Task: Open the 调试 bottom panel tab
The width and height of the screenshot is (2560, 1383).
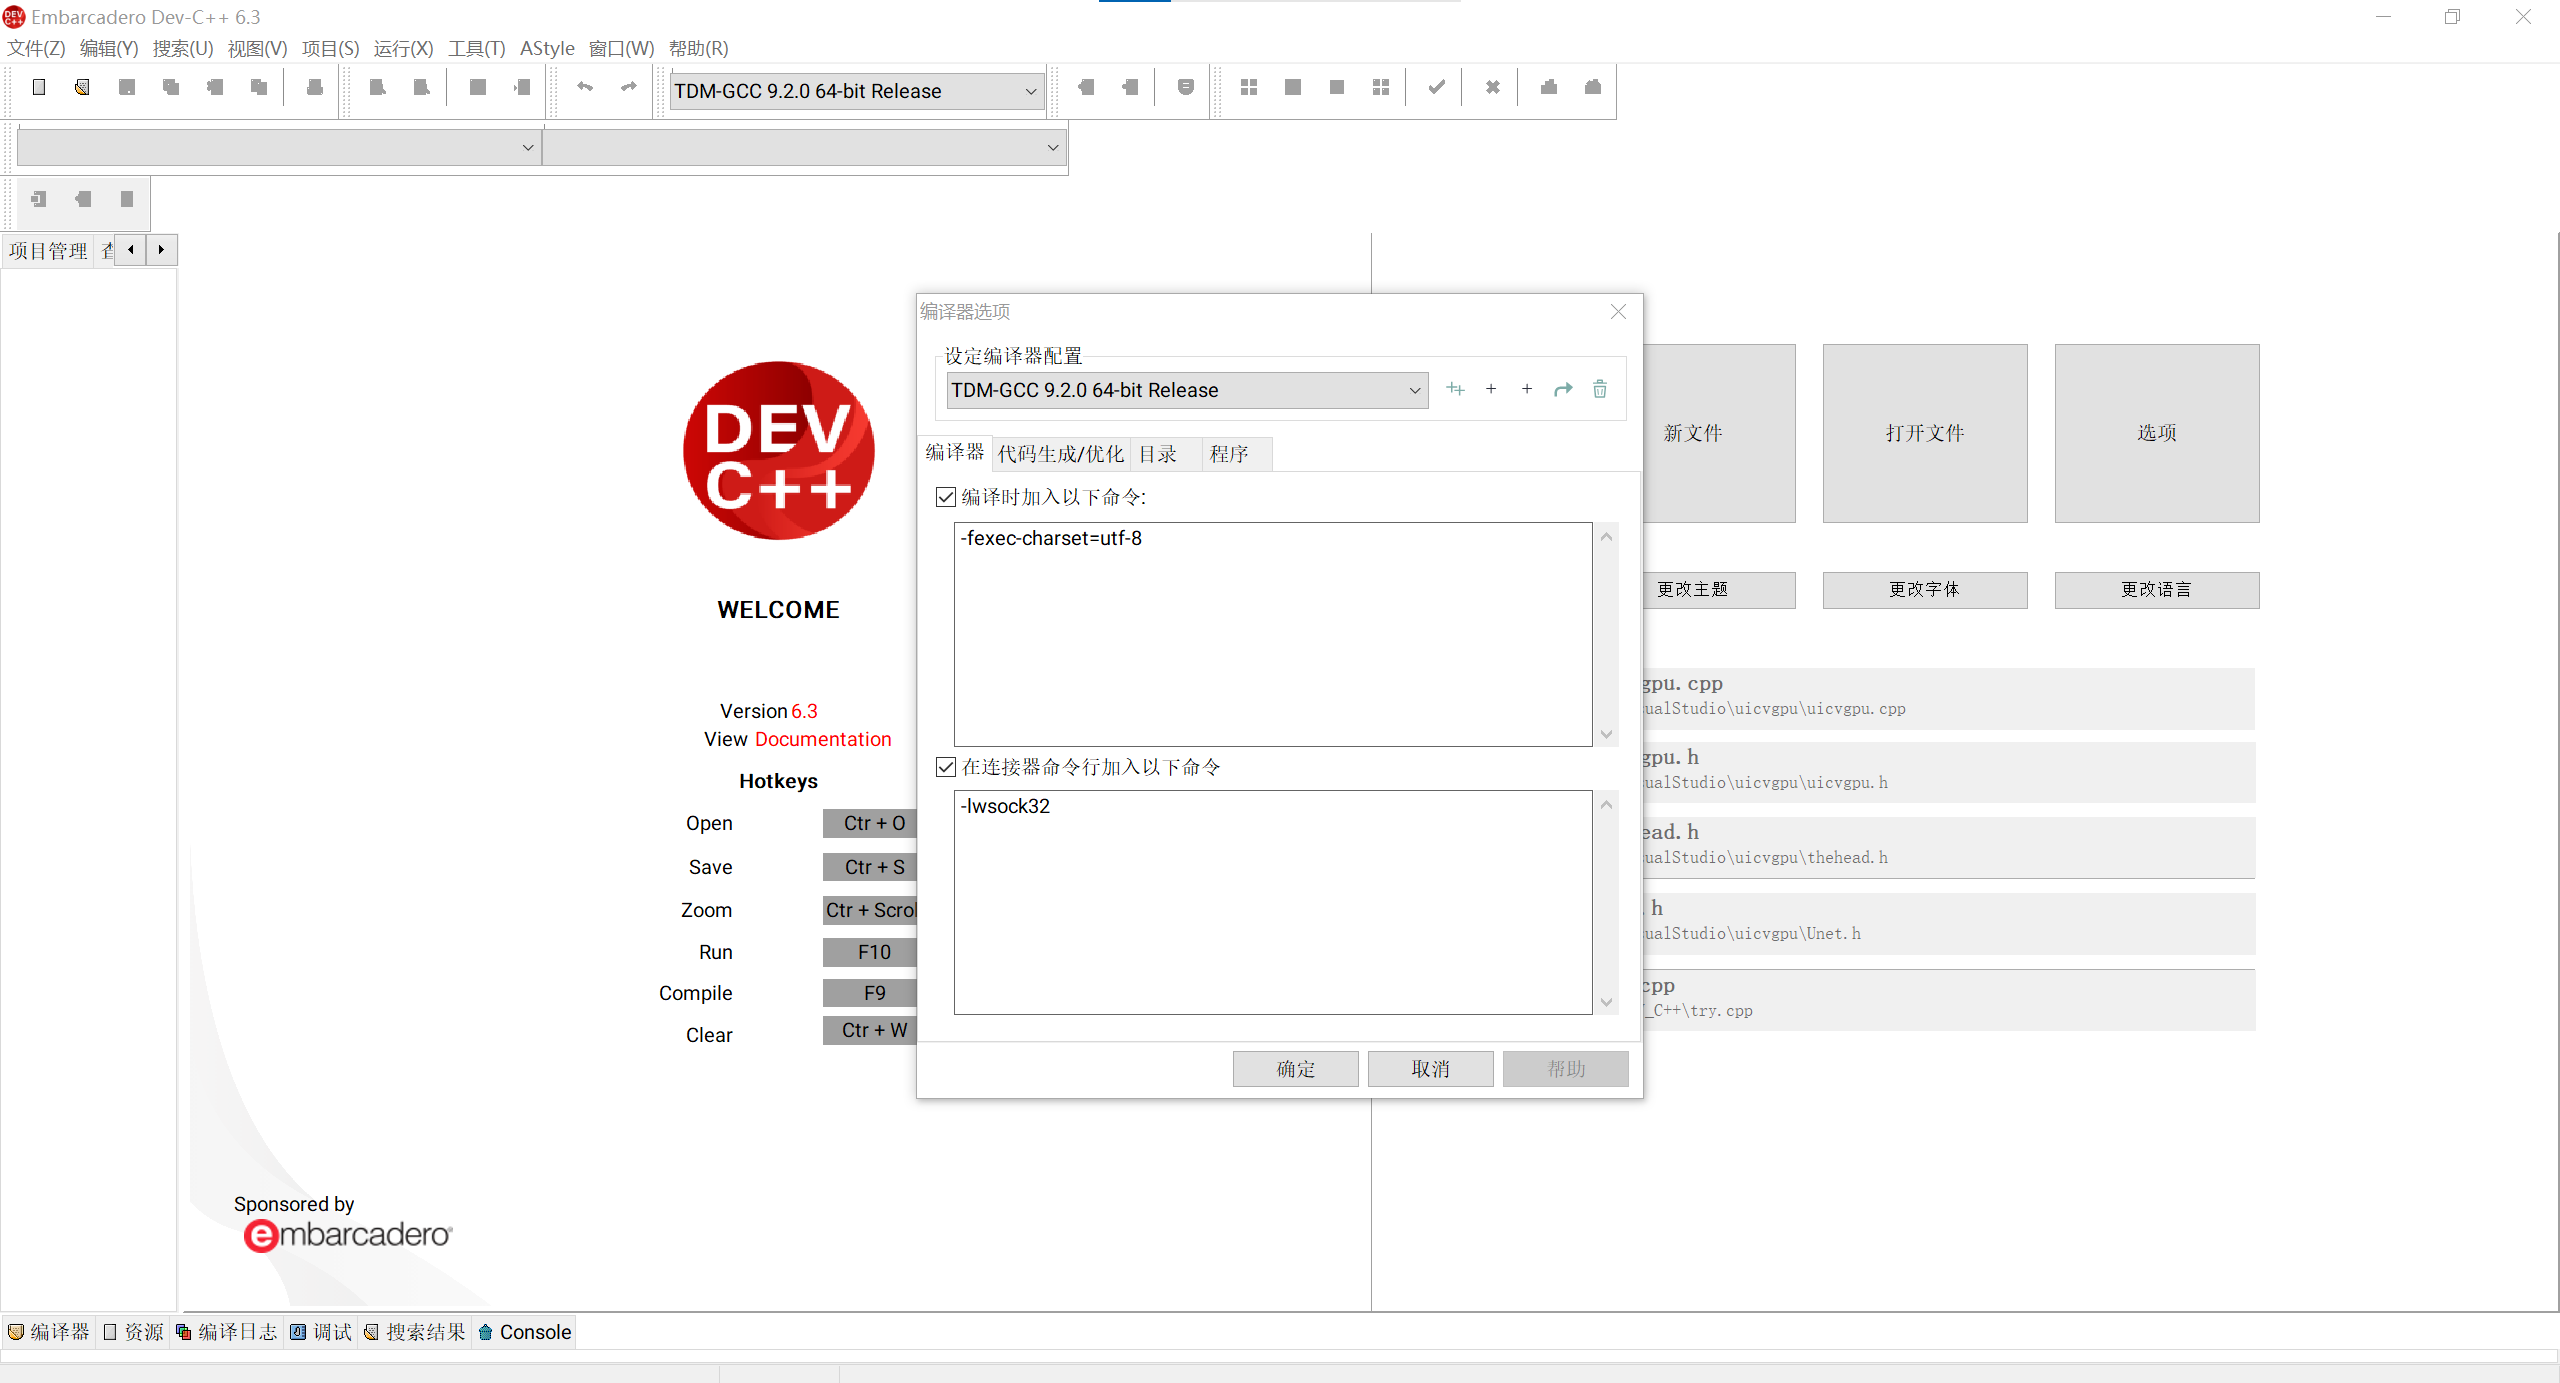Action: pyautogui.click(x=321, y=1332)
